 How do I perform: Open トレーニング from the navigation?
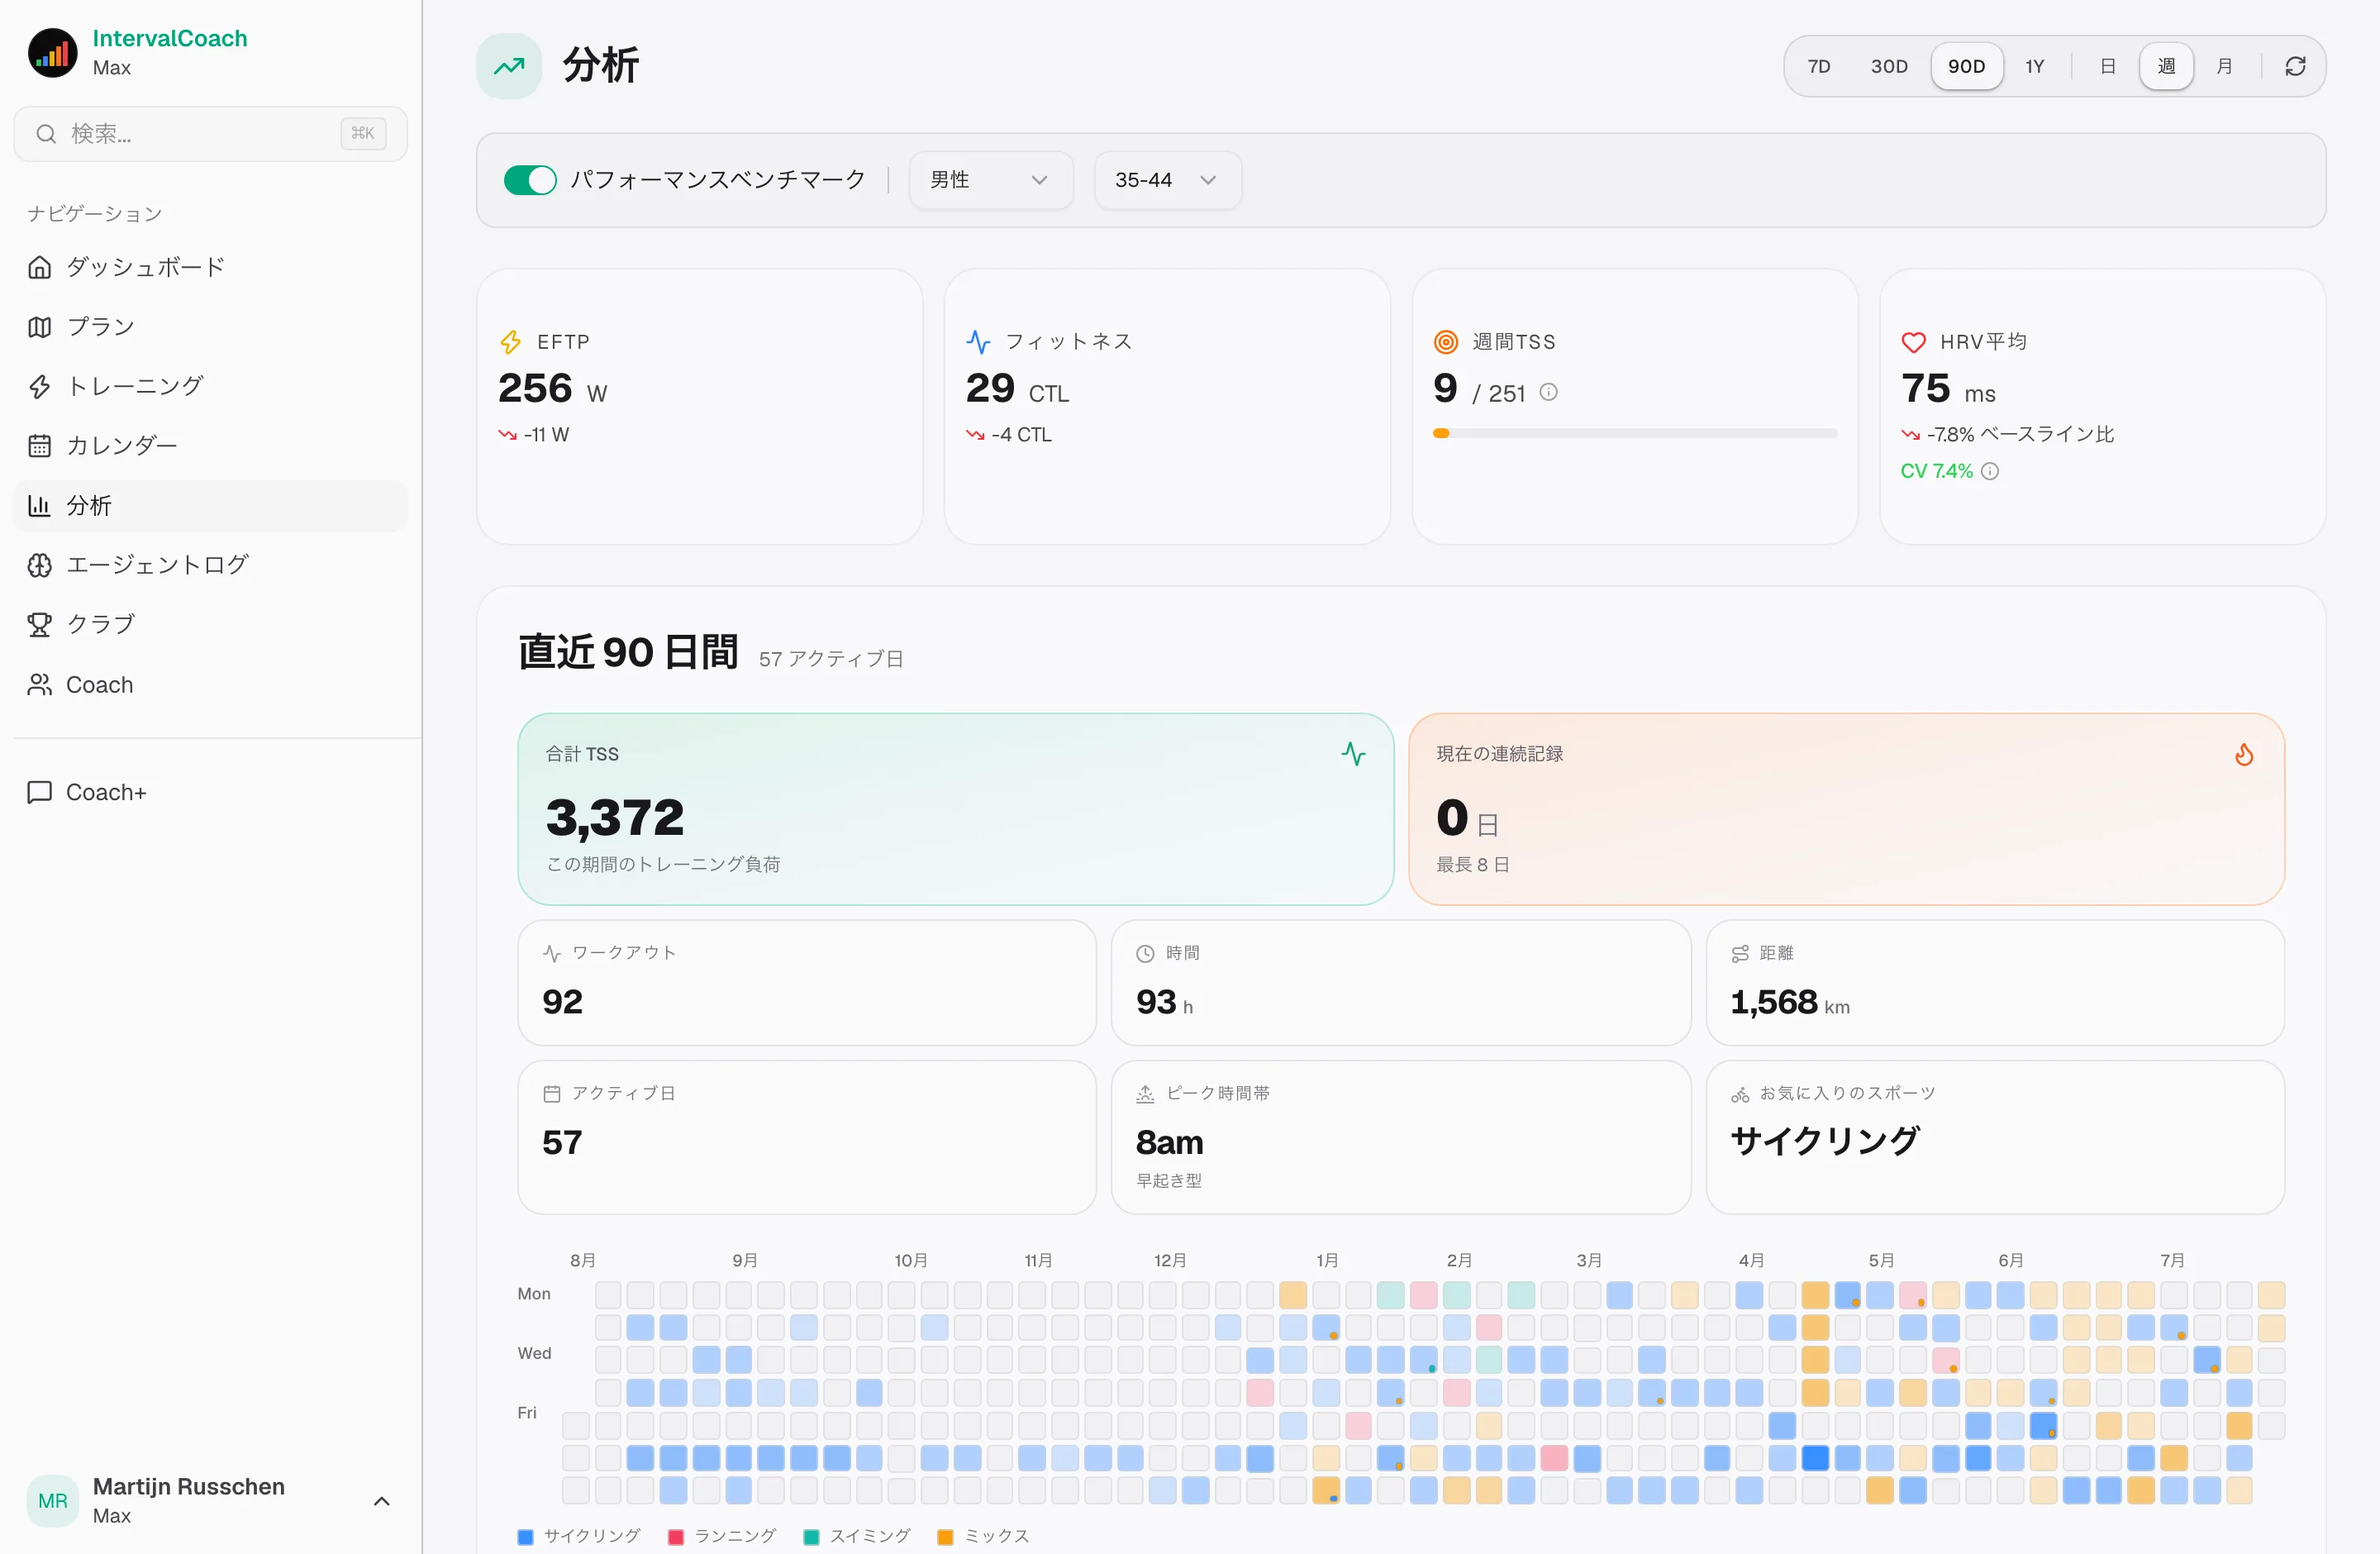(x=210, y=386)
